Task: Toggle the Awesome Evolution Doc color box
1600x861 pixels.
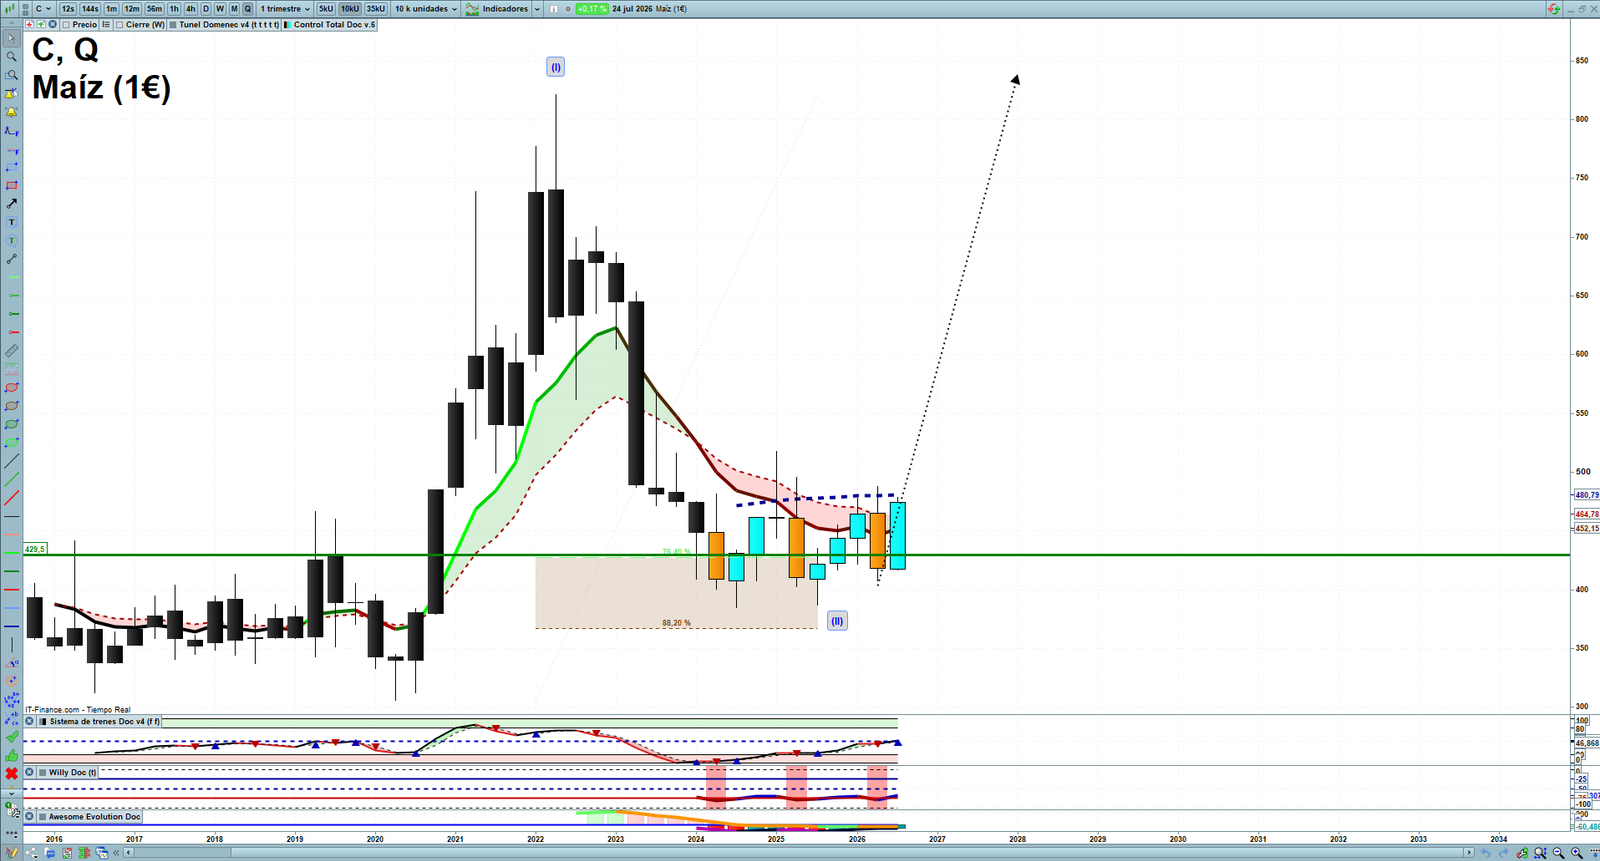Action: coord(42,816)
